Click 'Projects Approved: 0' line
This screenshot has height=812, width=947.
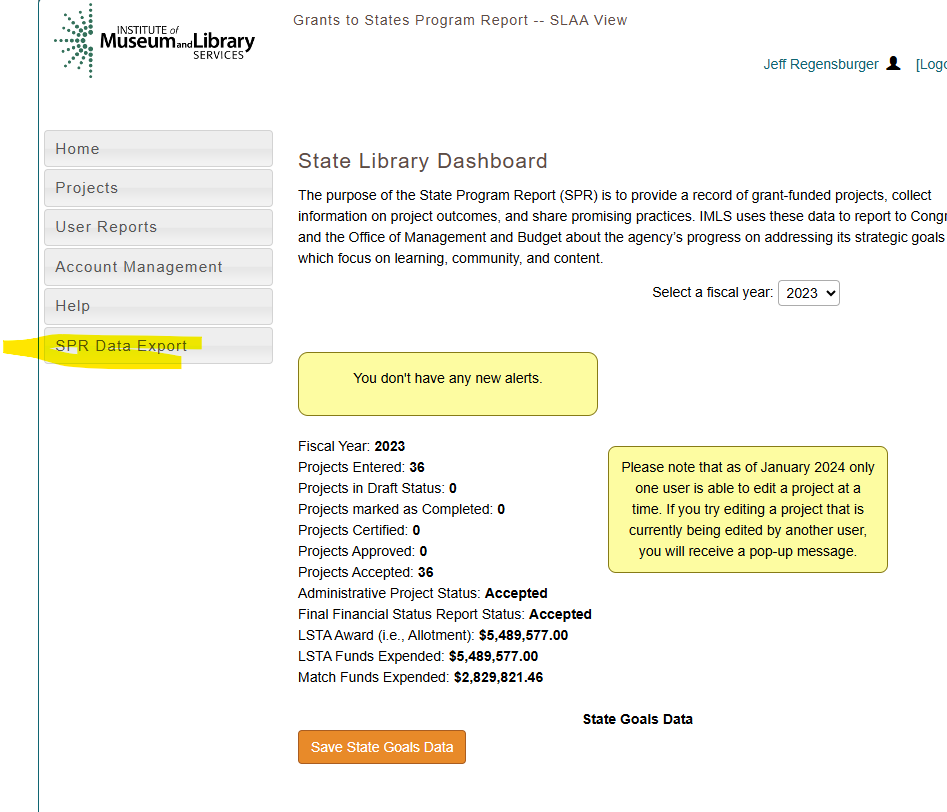pos(362,552)
